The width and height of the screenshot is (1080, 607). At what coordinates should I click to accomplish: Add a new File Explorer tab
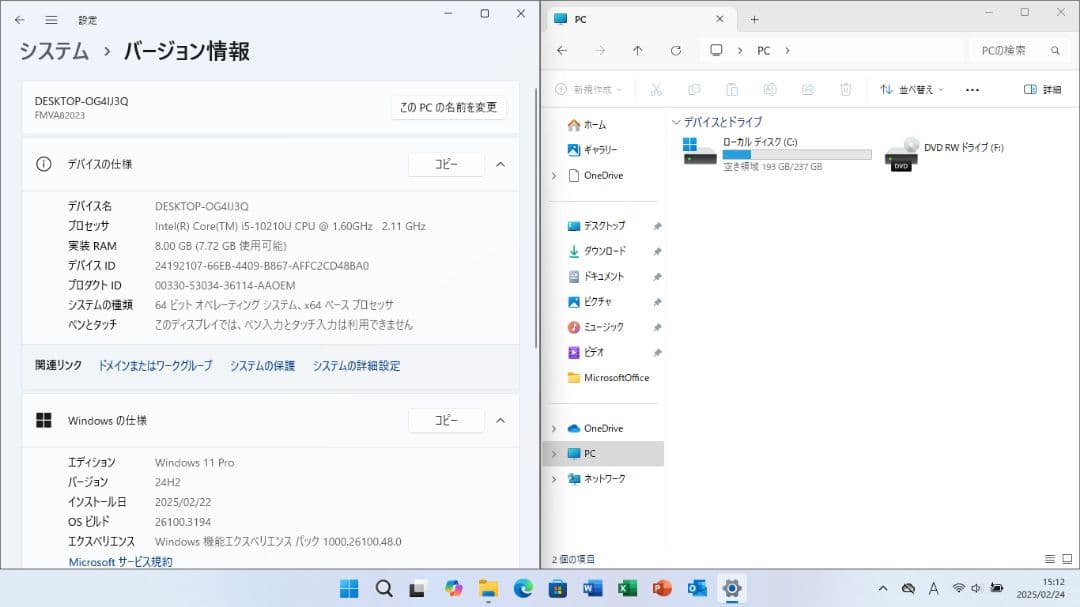(754, 19)
